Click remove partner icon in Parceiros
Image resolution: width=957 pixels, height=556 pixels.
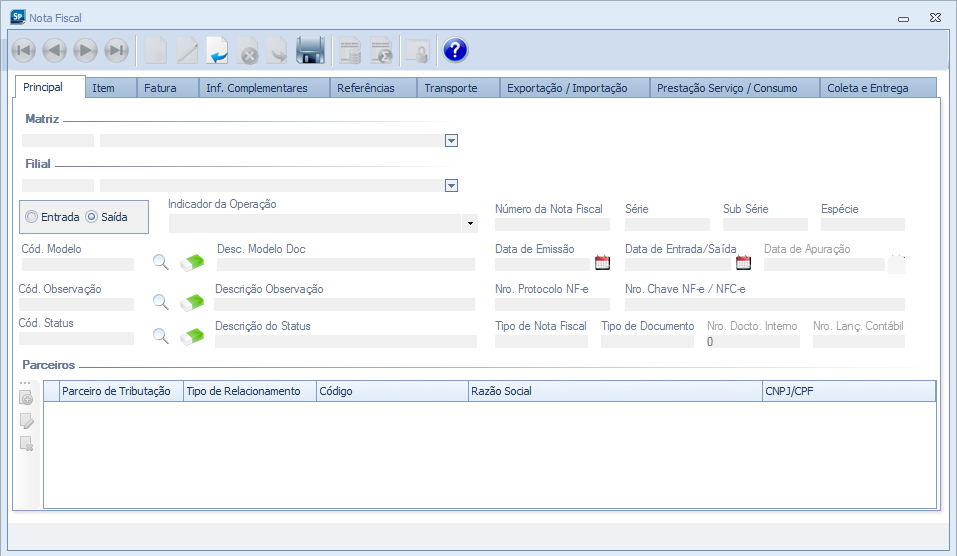[x=26, y=444]
